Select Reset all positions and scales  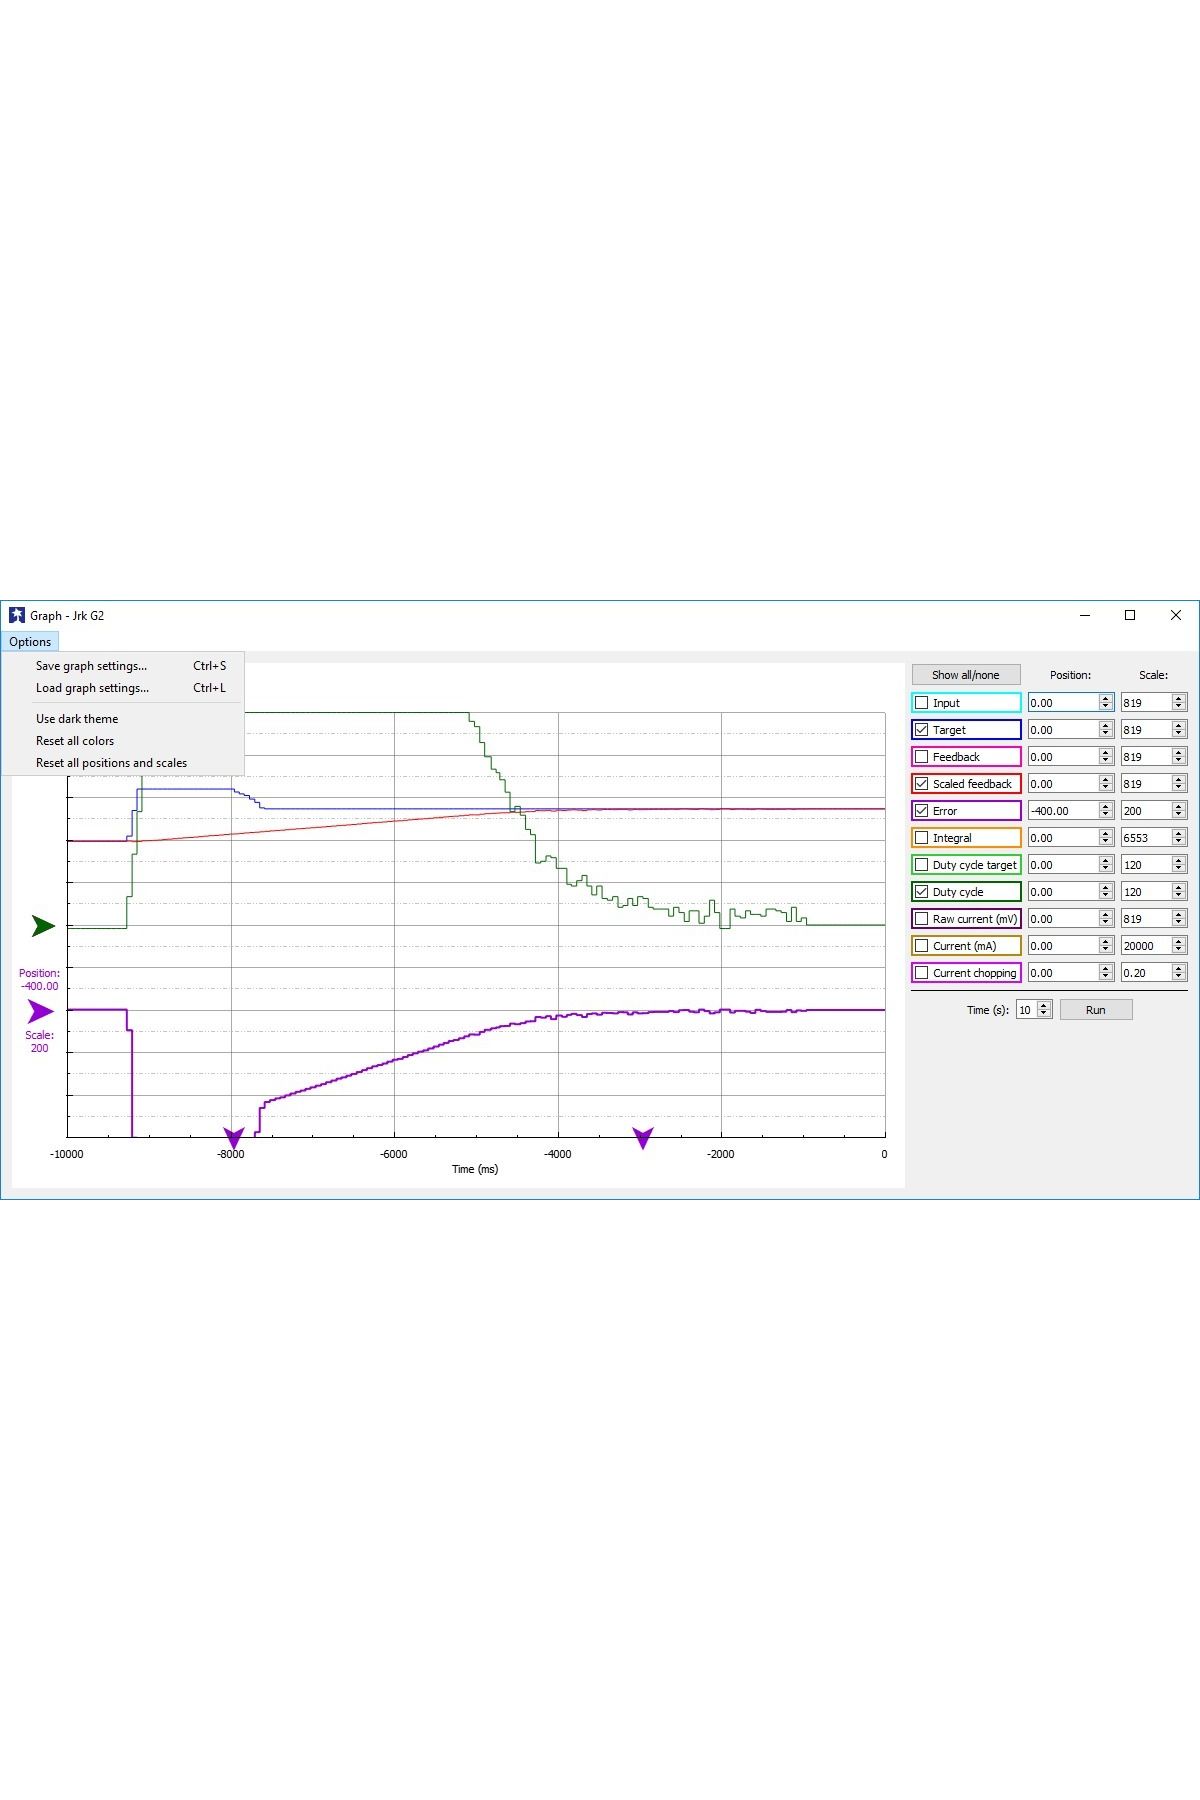tap(123, 763)
